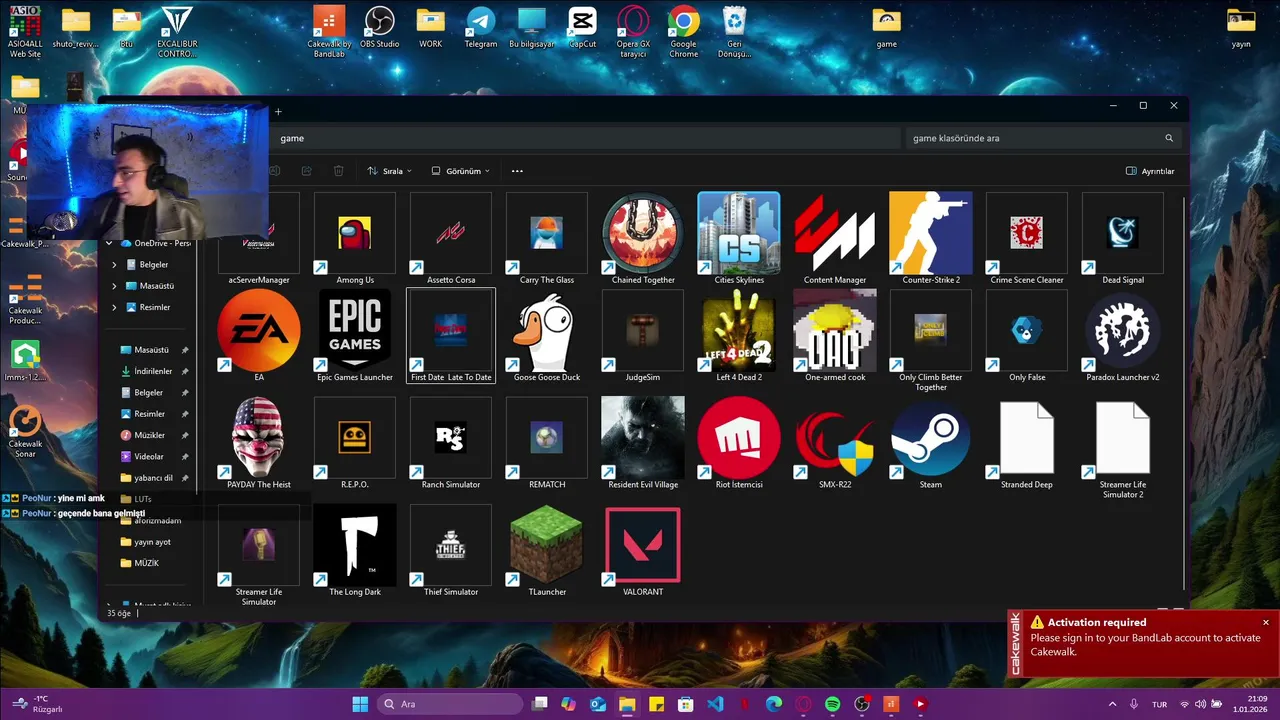The width and height of the screenshot is (1280, 720).
Task: Select the Stranded Deep file
Action: coord(1027,438)
